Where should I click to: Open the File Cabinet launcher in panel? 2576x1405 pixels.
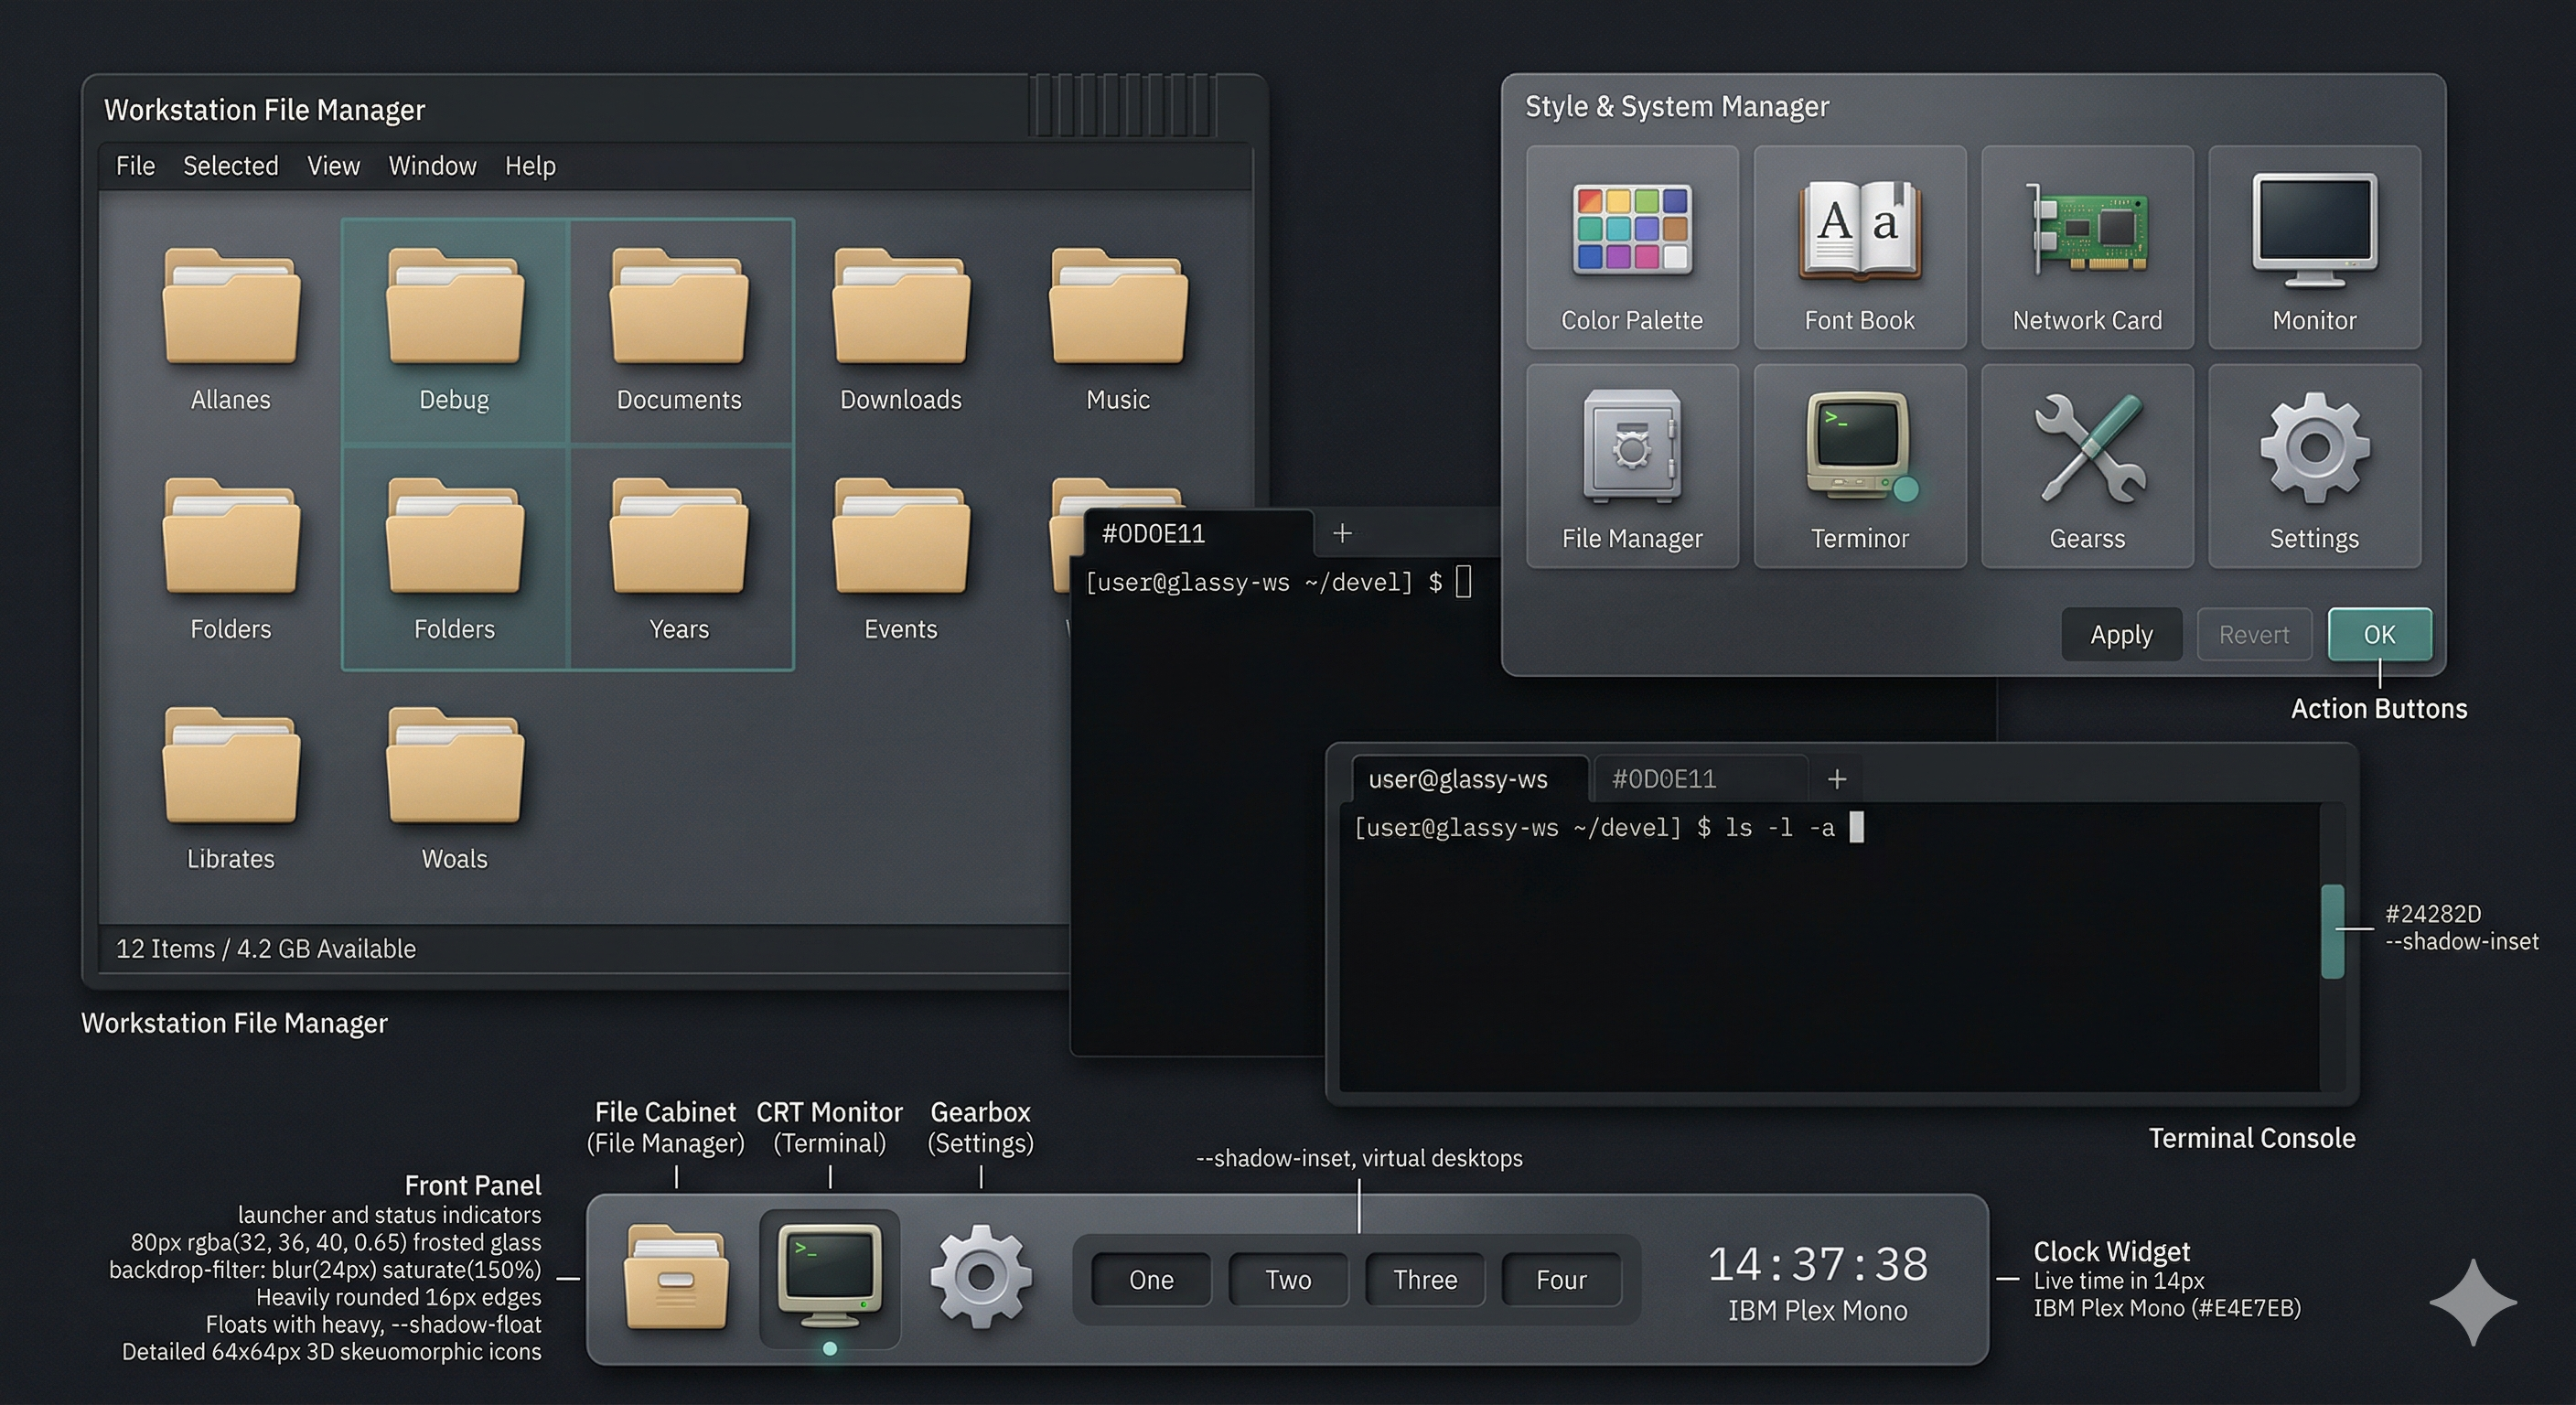coord(676,1279)
